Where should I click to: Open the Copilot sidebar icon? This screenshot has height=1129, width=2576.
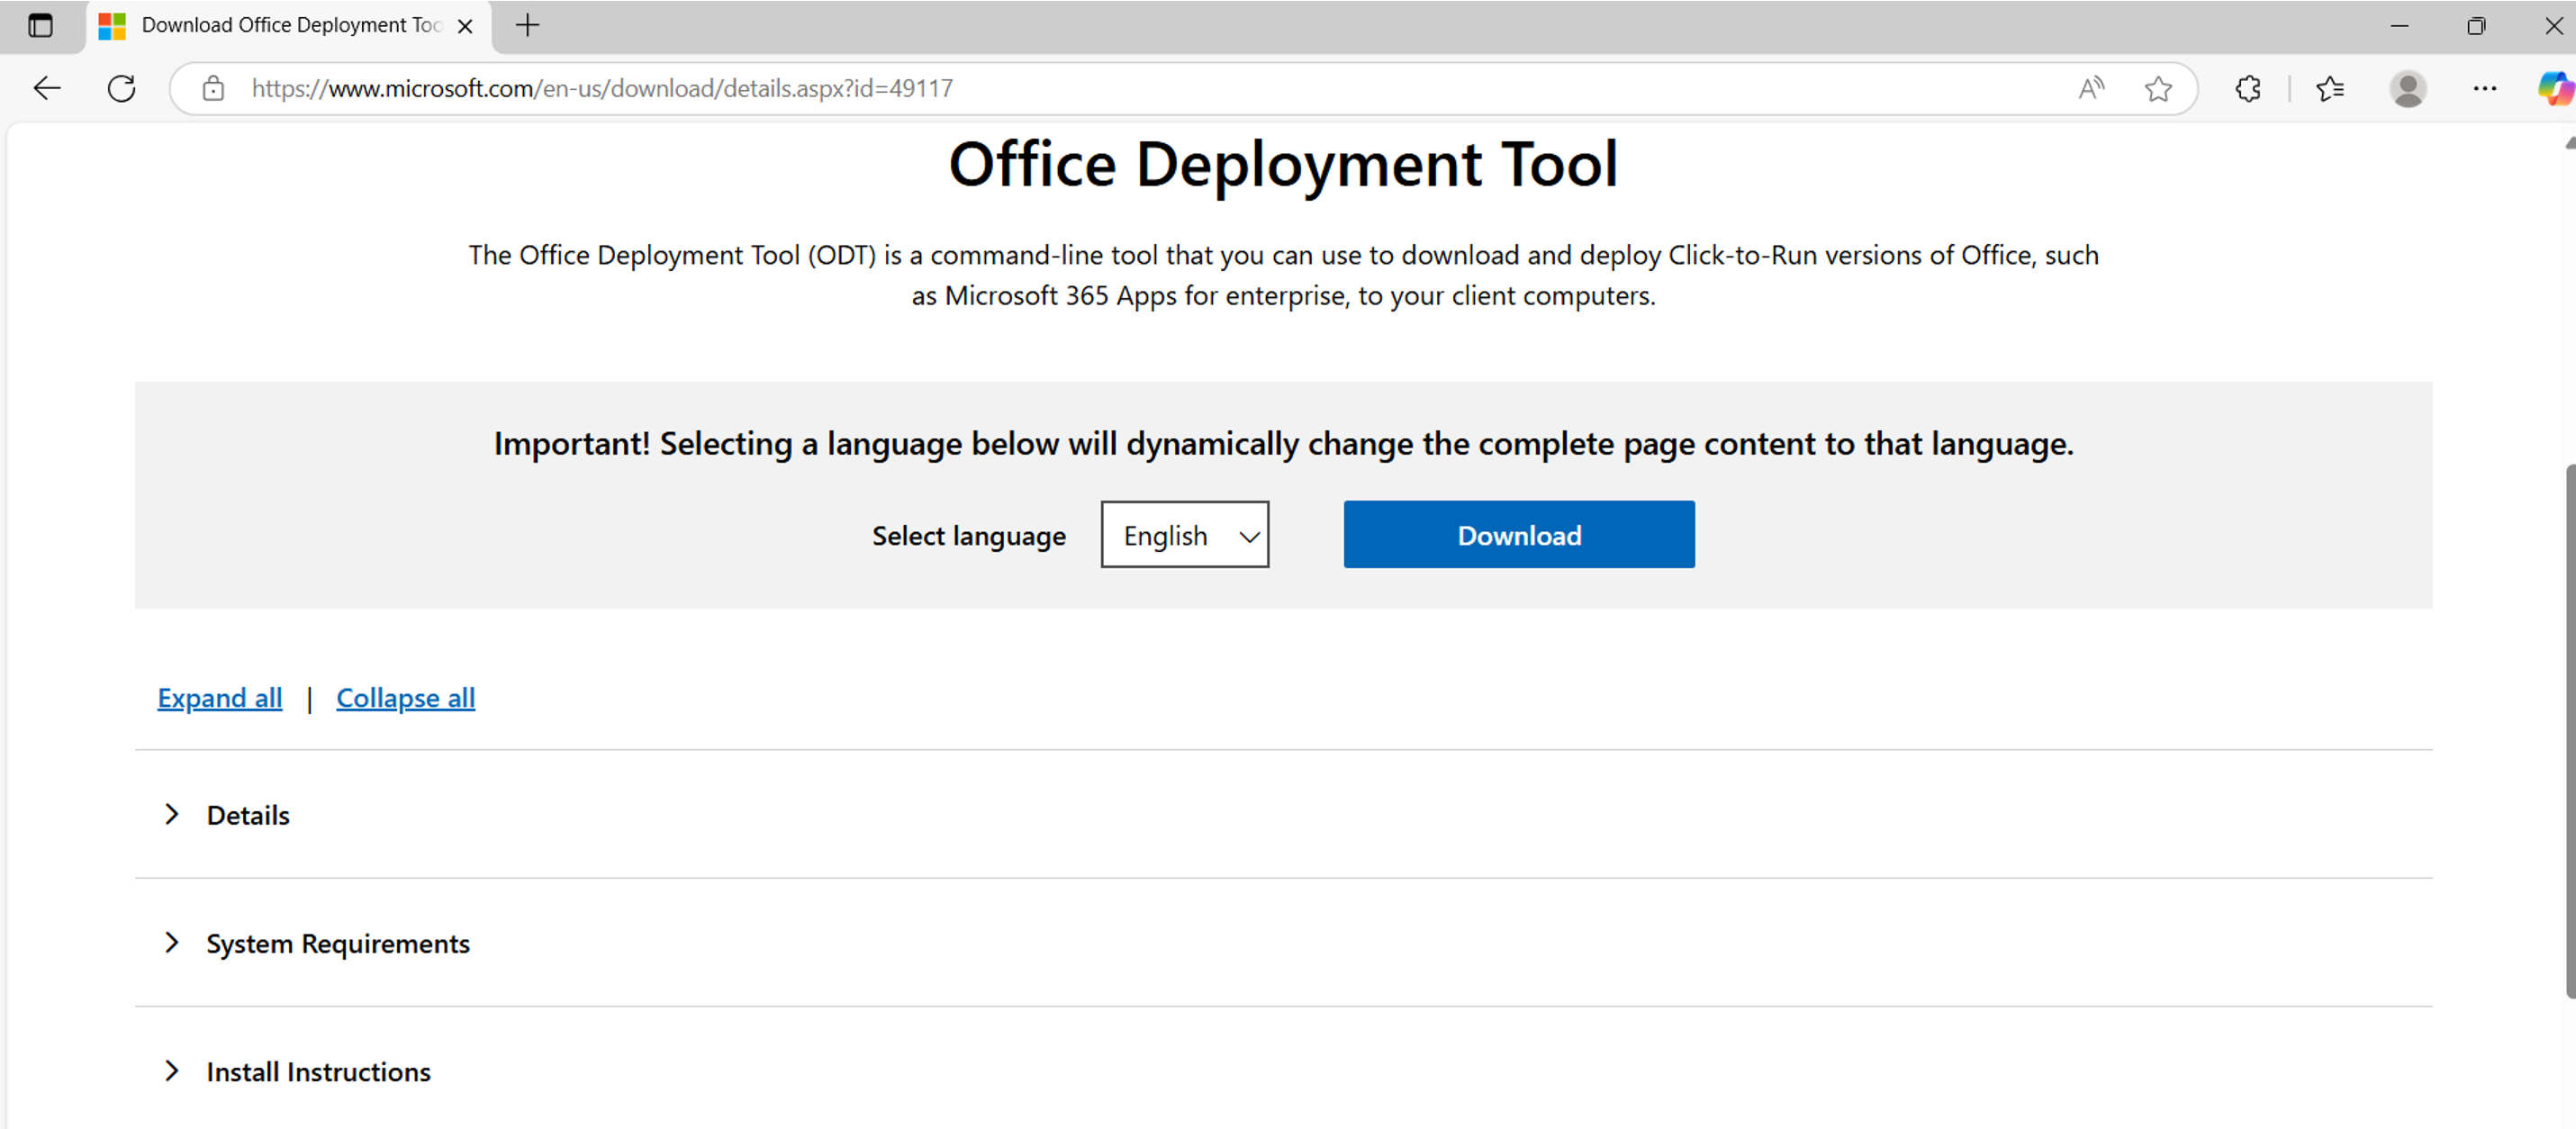pos(2556,89)
